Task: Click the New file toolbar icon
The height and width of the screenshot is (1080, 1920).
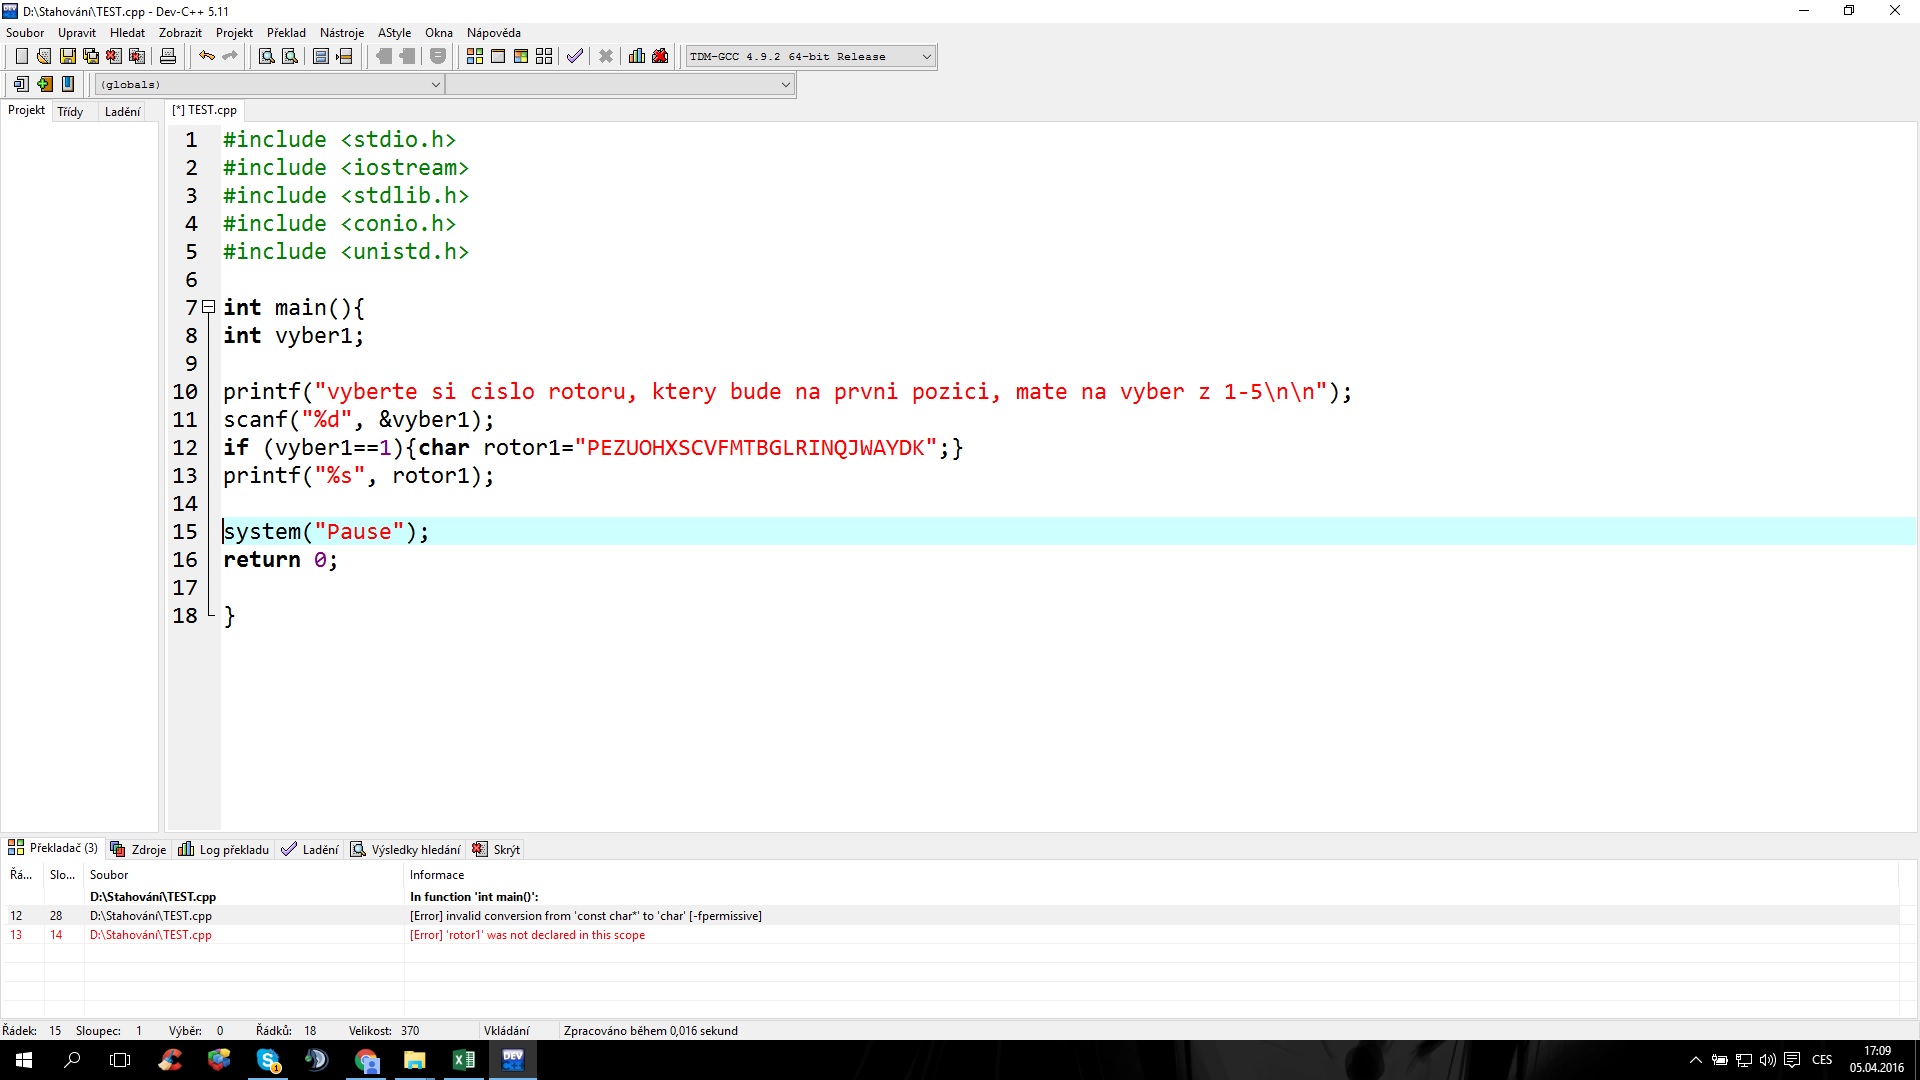Action: click(21, 56)
